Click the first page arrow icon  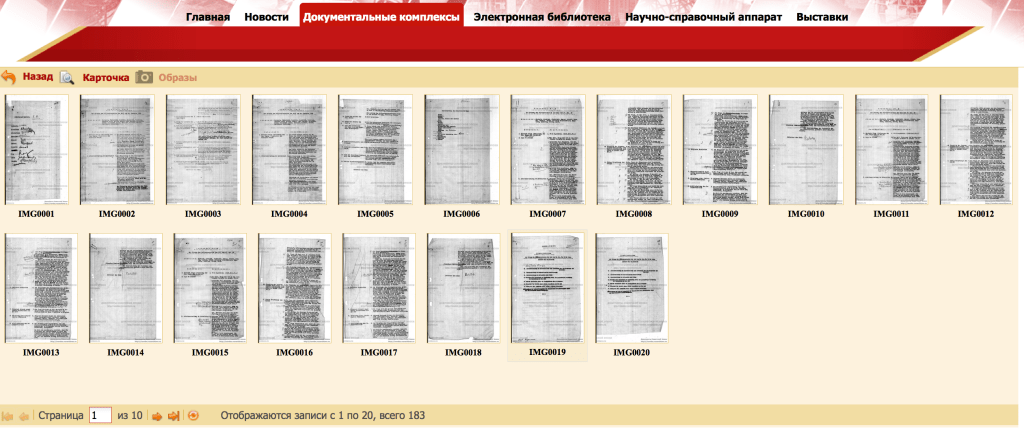click(8, 415)
